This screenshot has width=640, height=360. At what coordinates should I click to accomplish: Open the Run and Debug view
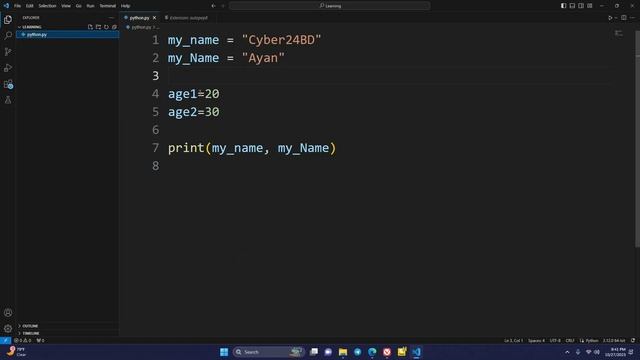(x=8, y=68)
